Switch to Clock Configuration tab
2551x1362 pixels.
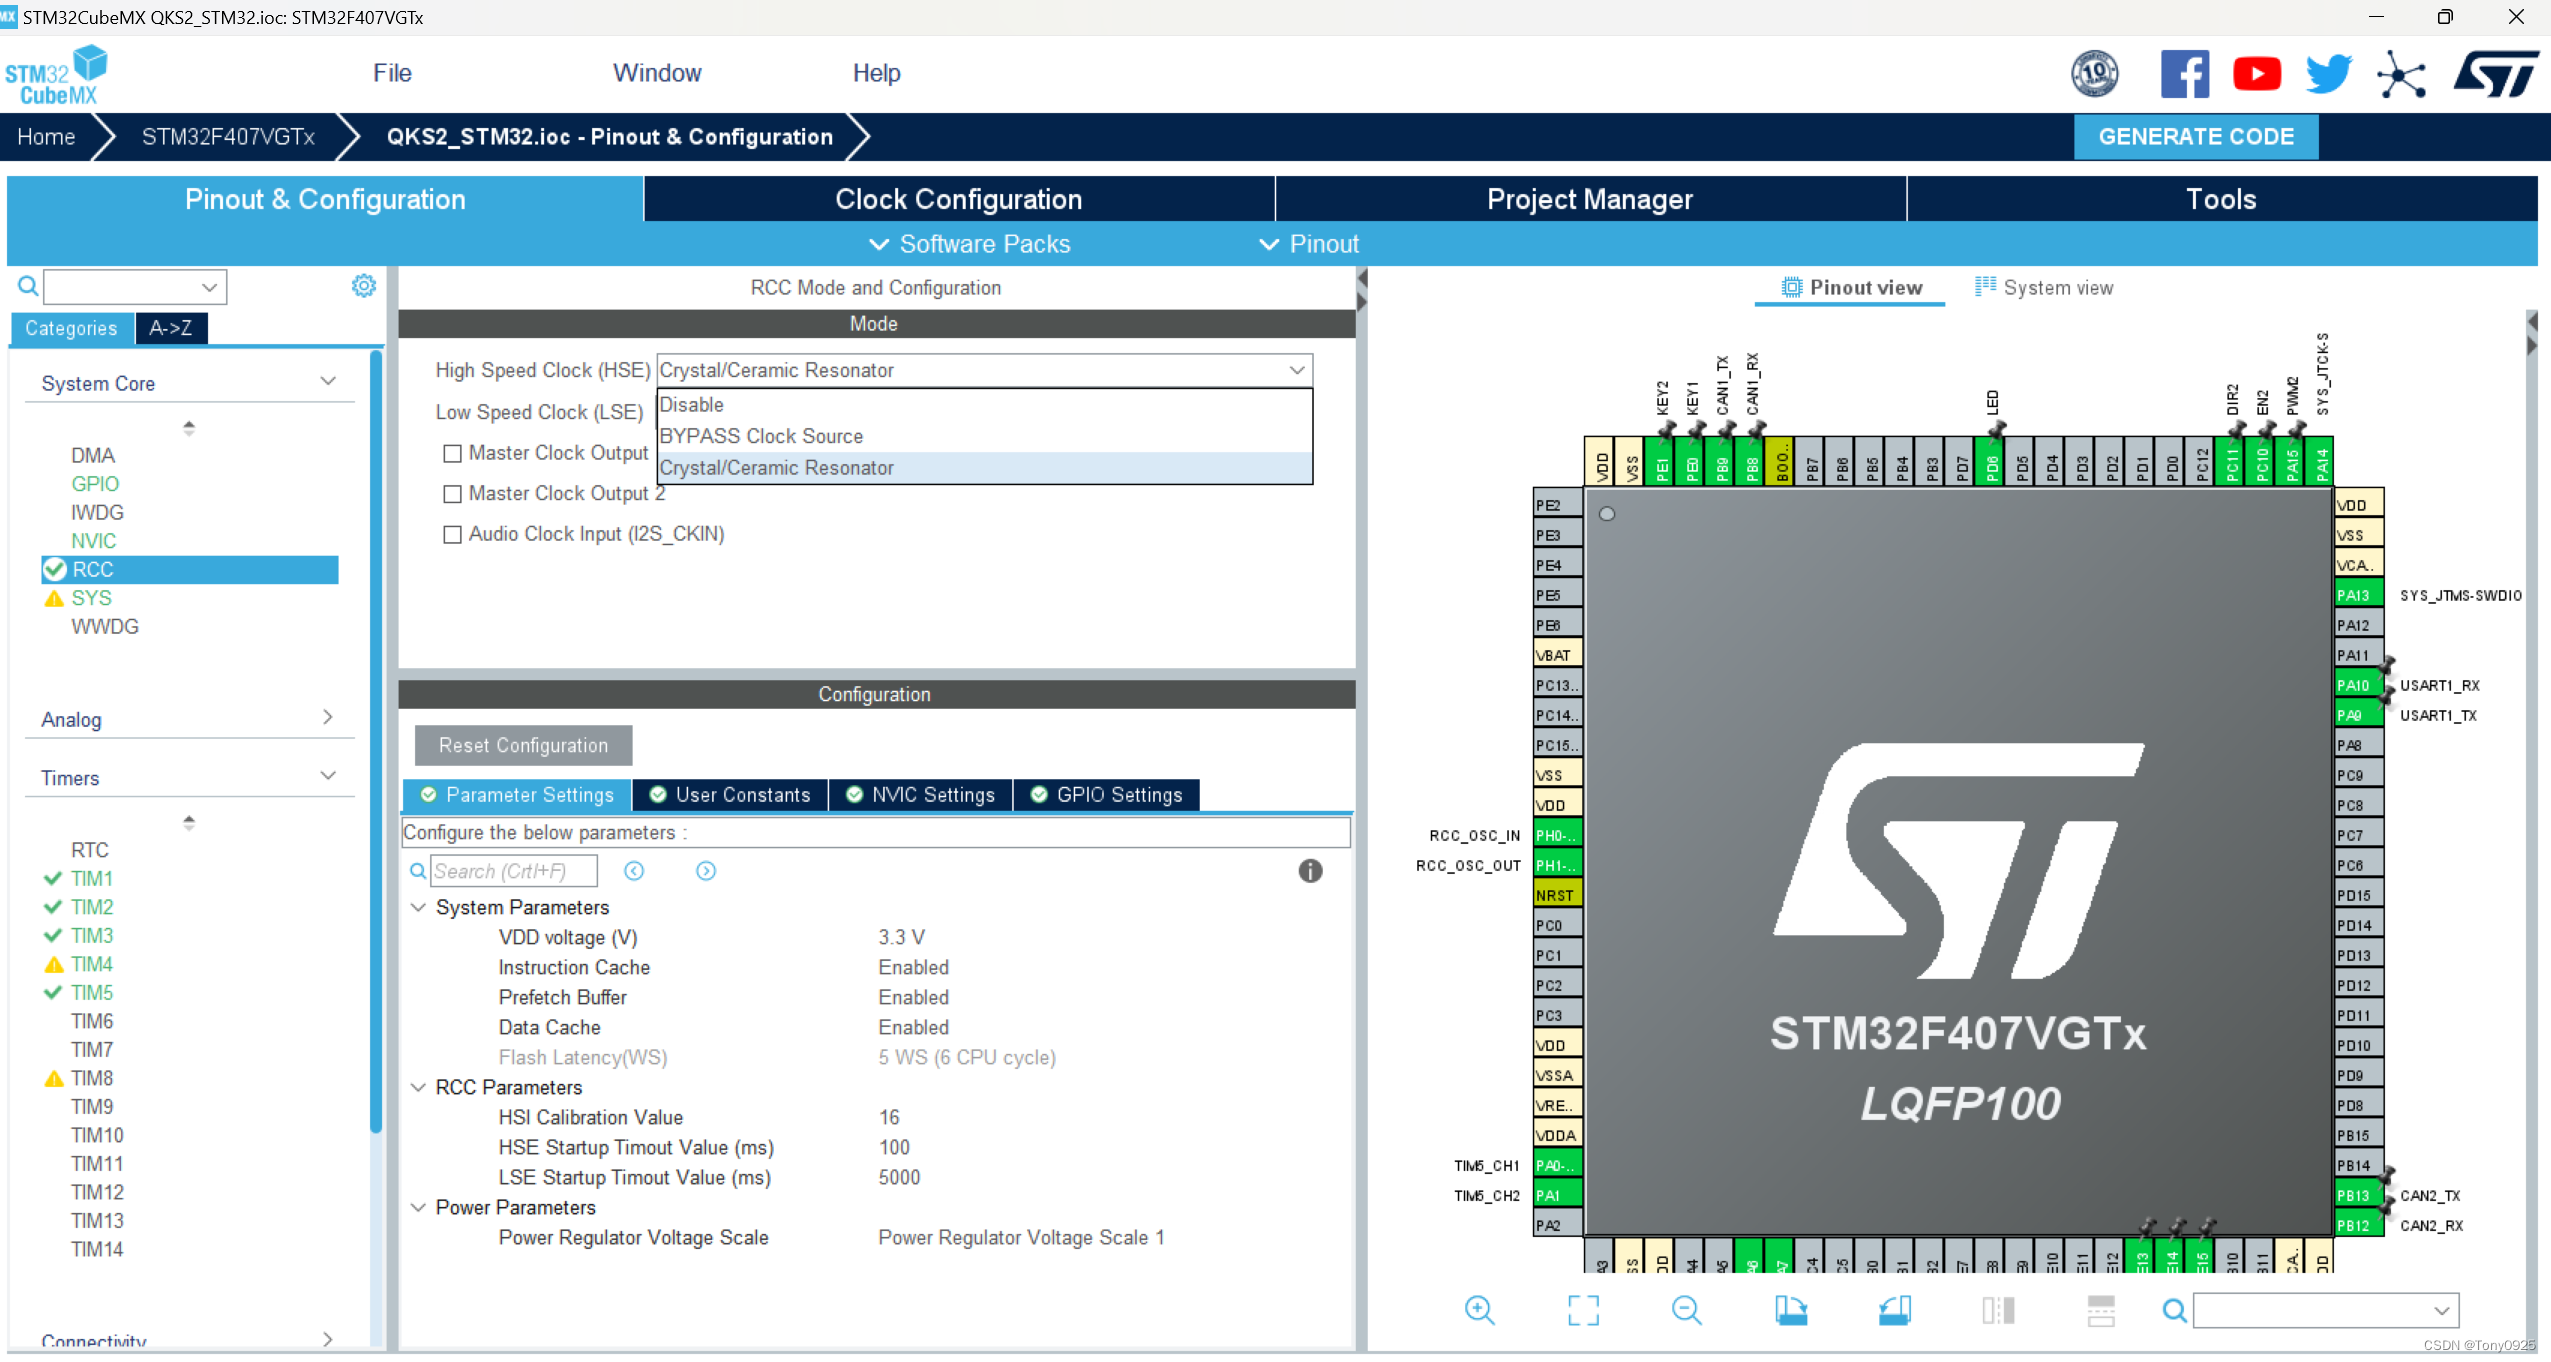click(958, 199)
